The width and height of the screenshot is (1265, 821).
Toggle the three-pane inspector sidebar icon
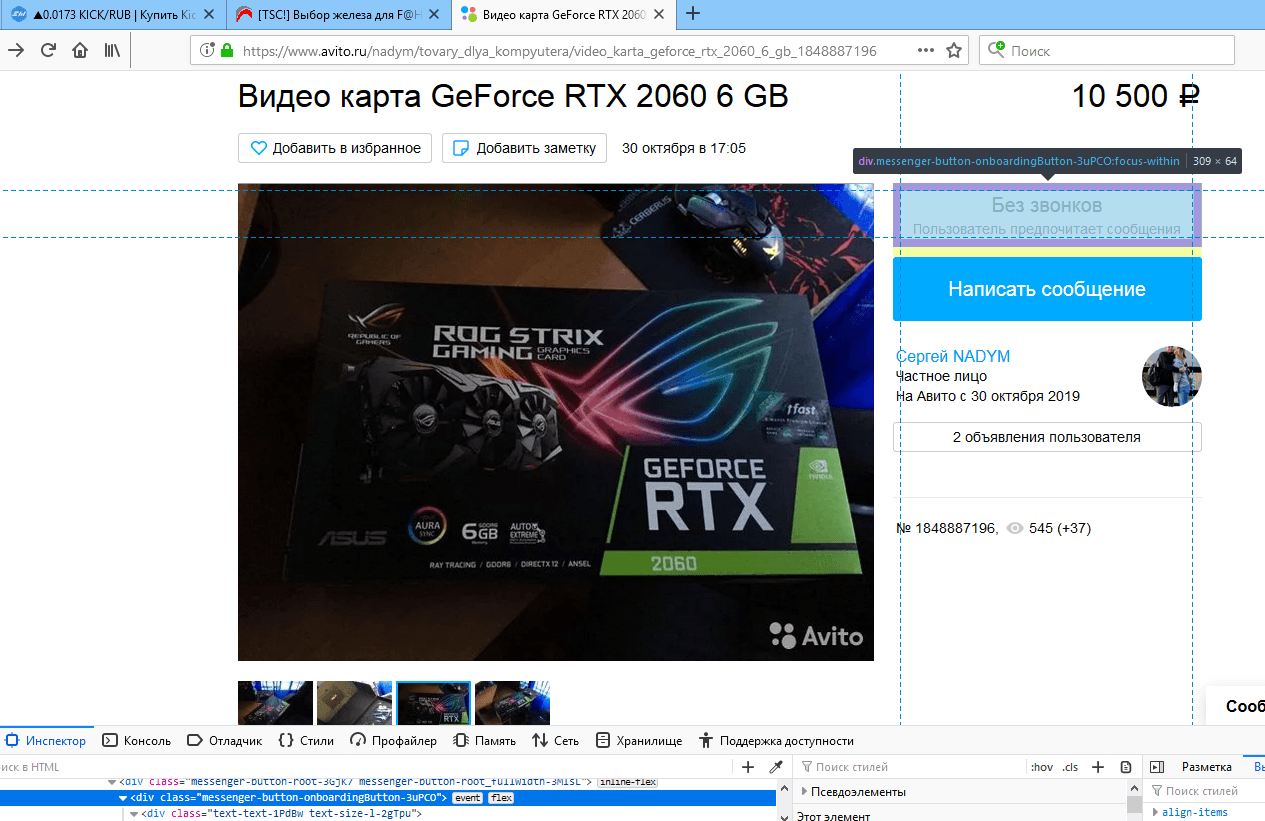coord(1157,767)
